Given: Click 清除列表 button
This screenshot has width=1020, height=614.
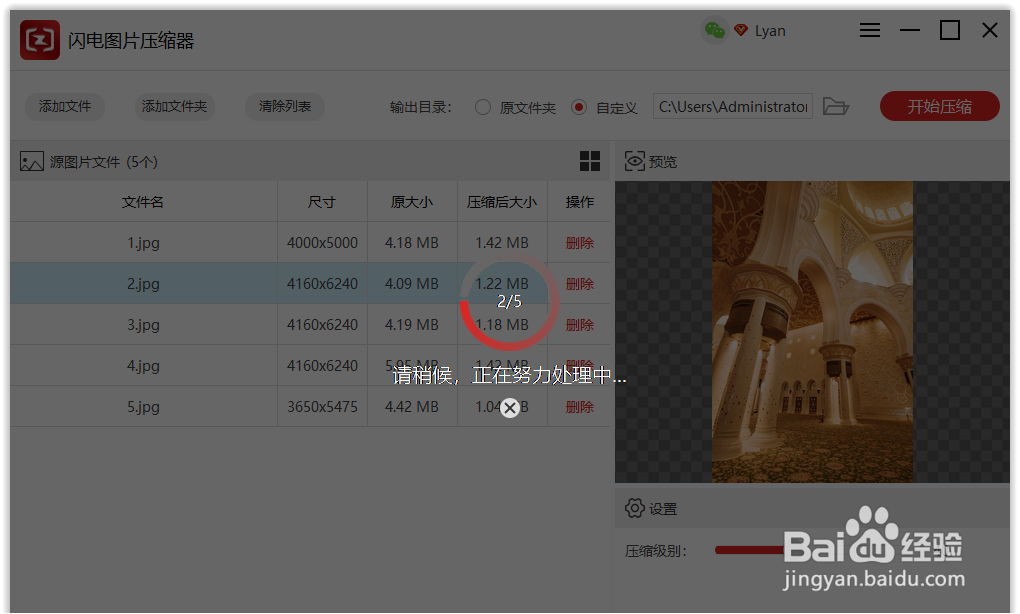Looking at the screenshot, I should [x=285, y=106].
